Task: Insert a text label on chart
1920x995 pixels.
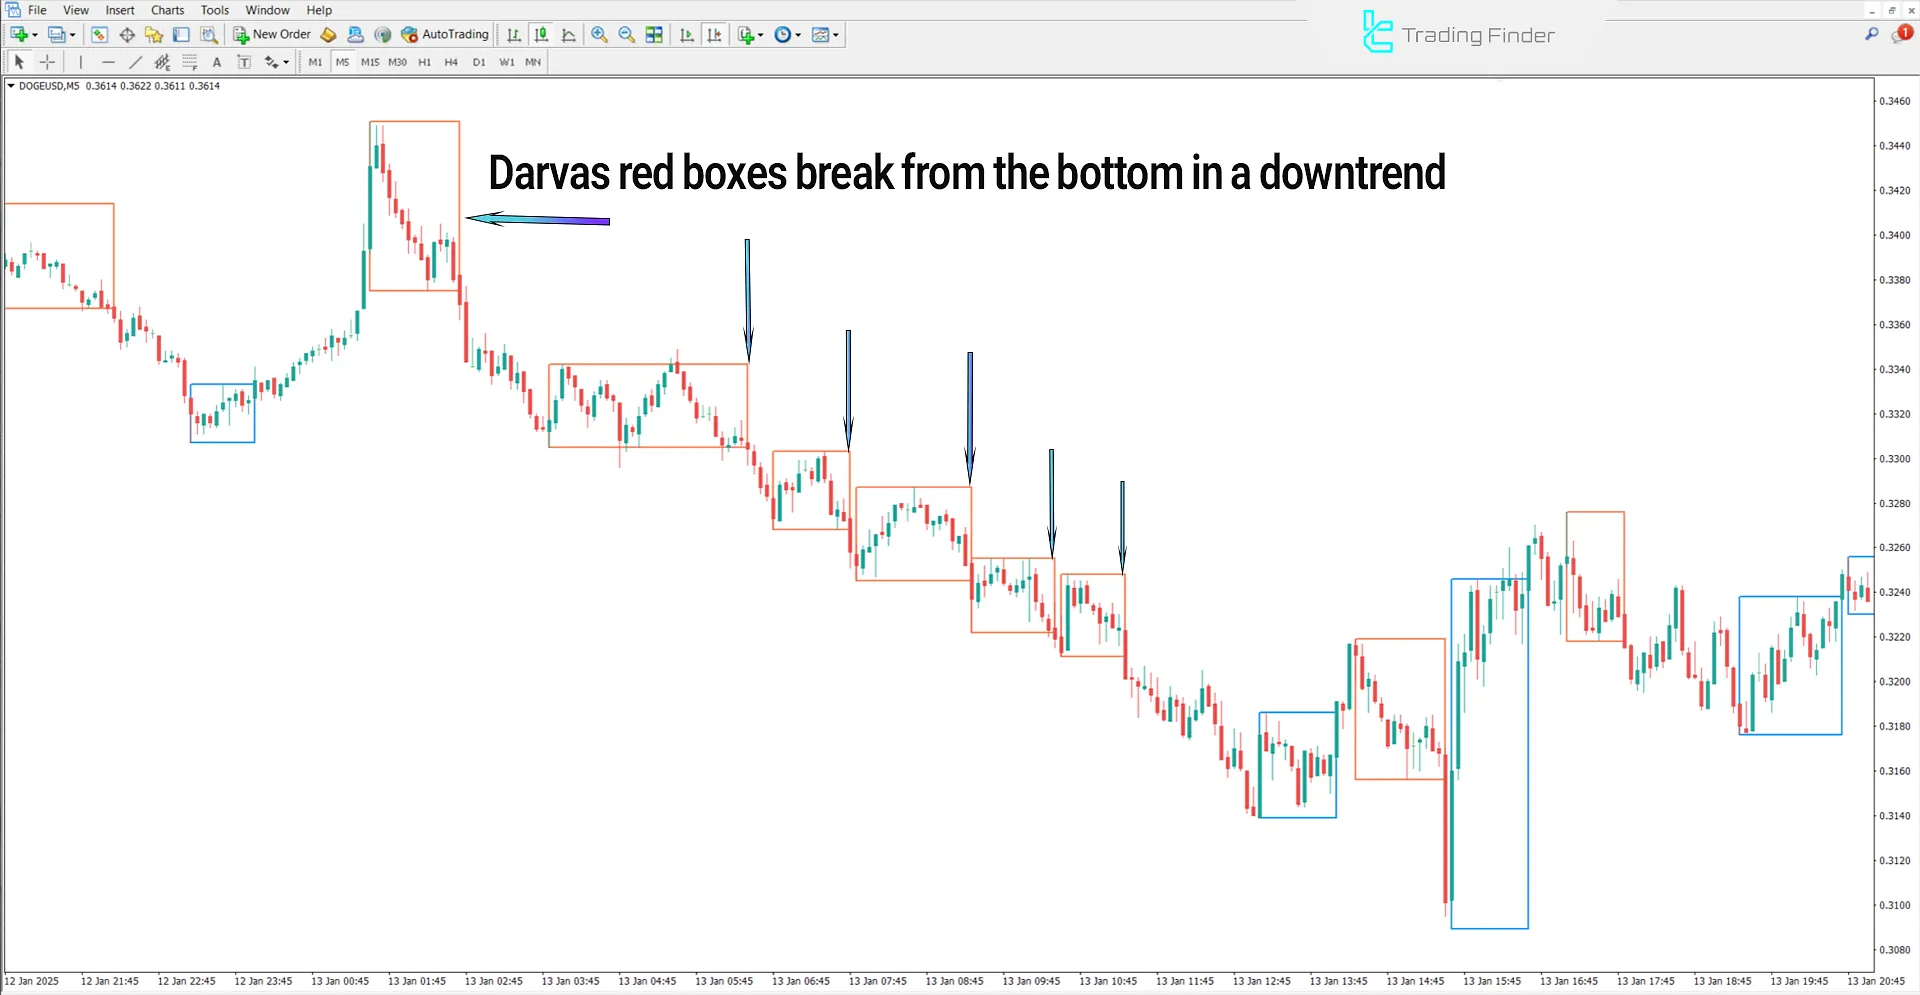Action: [244, 61]
